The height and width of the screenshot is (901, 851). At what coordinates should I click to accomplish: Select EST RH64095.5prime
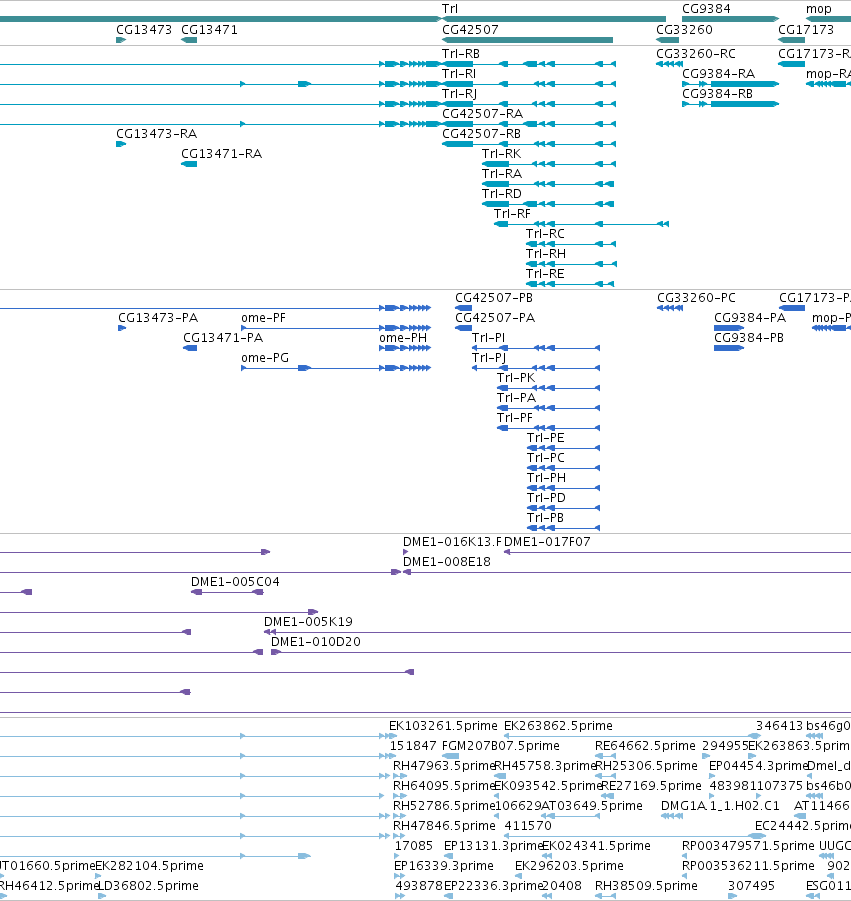444,786
